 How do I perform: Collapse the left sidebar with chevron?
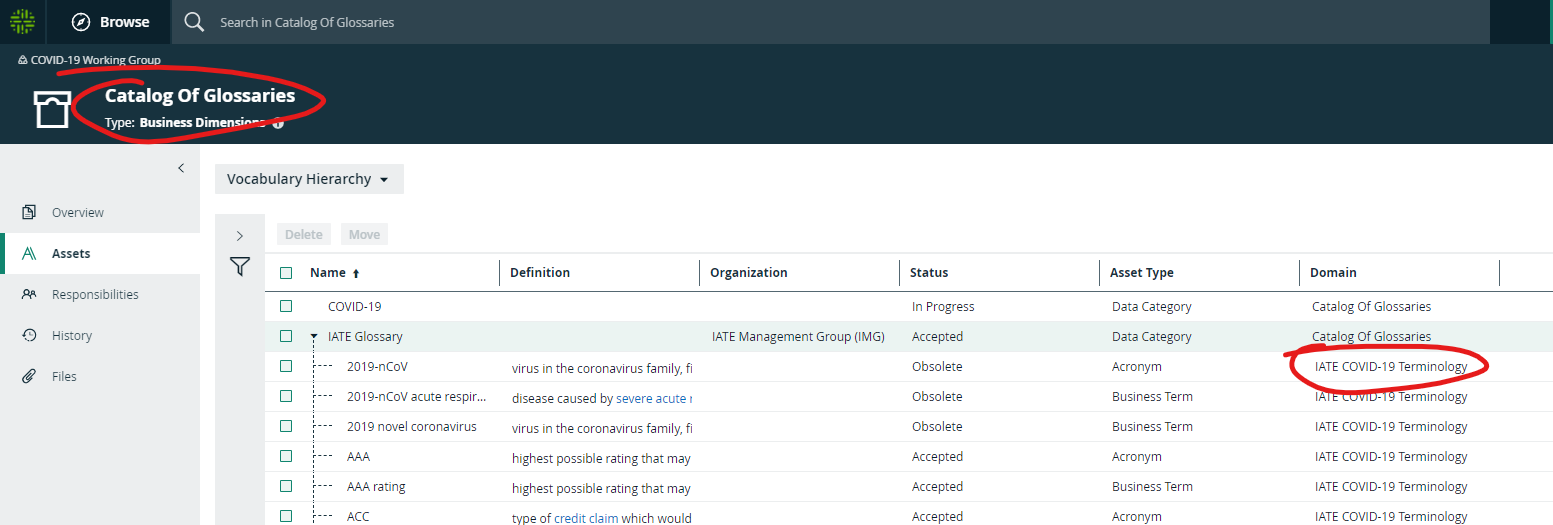[181, 168]
